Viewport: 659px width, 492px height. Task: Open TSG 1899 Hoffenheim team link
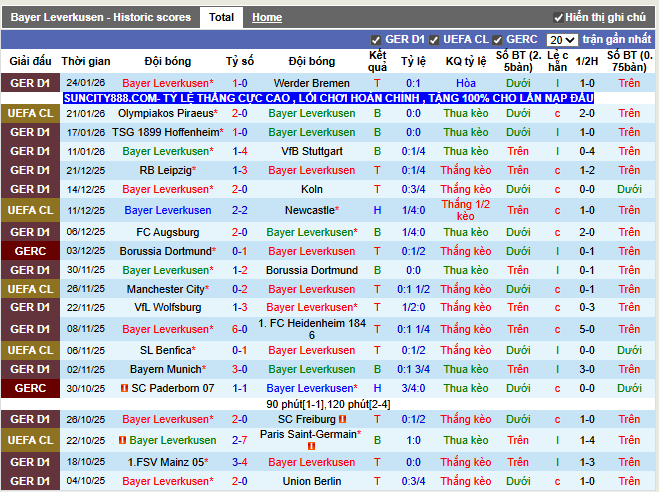click(166, 132)
